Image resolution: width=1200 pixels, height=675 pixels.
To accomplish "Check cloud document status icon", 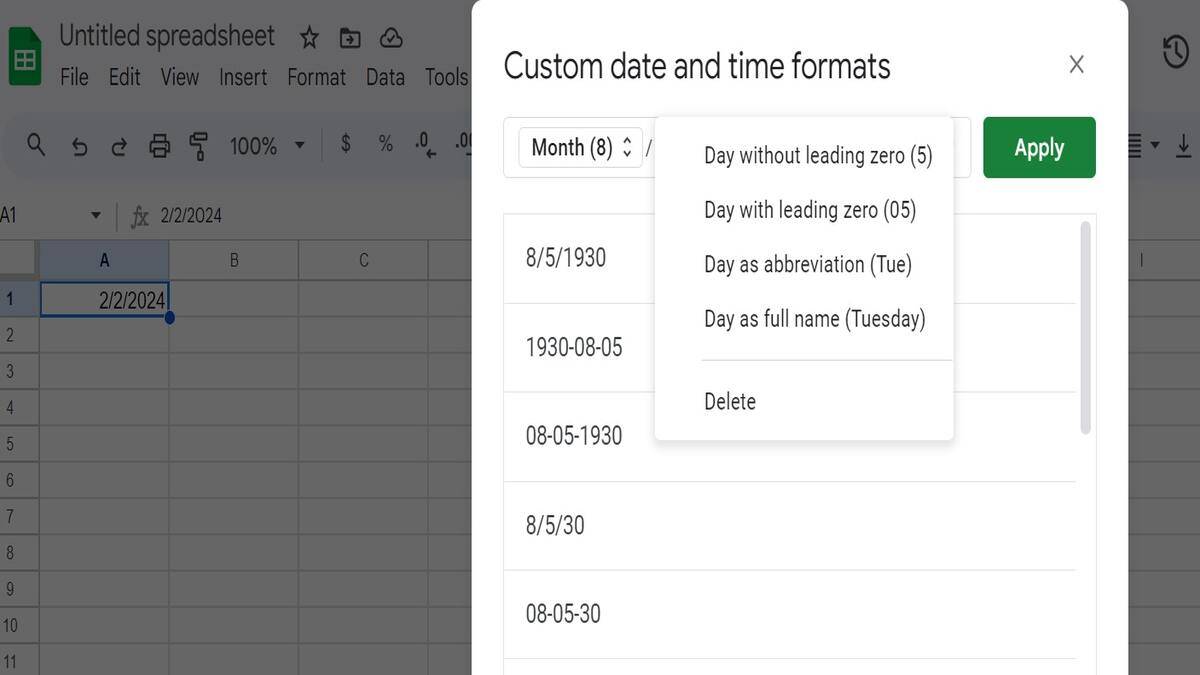I will 391,38.
